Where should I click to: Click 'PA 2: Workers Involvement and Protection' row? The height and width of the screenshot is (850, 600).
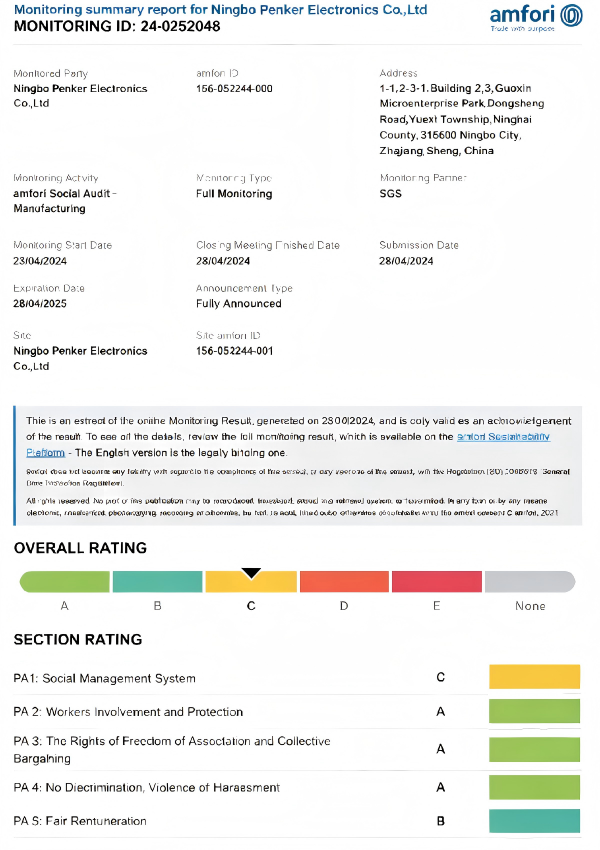click(296, 712)
